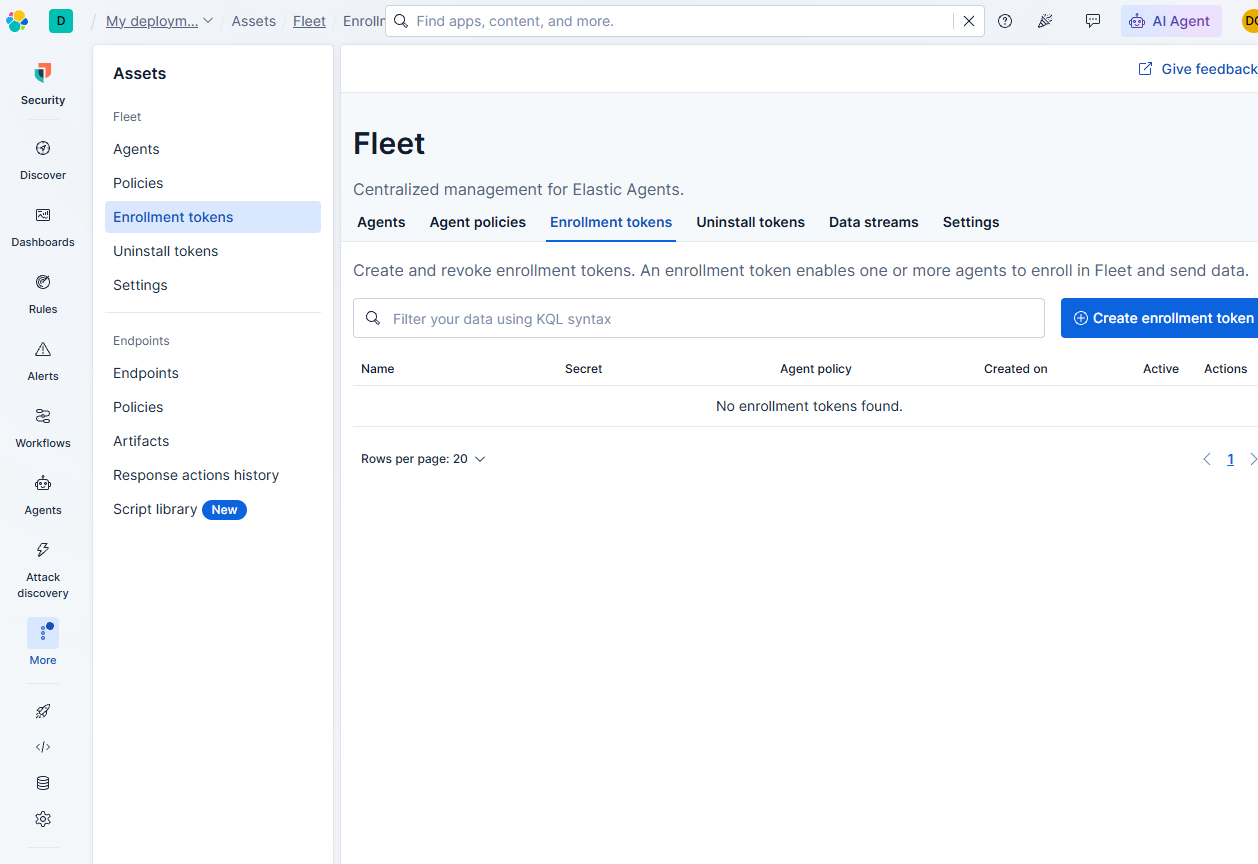The image size is (1258, 864).
Task: Open Workflows from the sidebar
Action: point(43,428)
